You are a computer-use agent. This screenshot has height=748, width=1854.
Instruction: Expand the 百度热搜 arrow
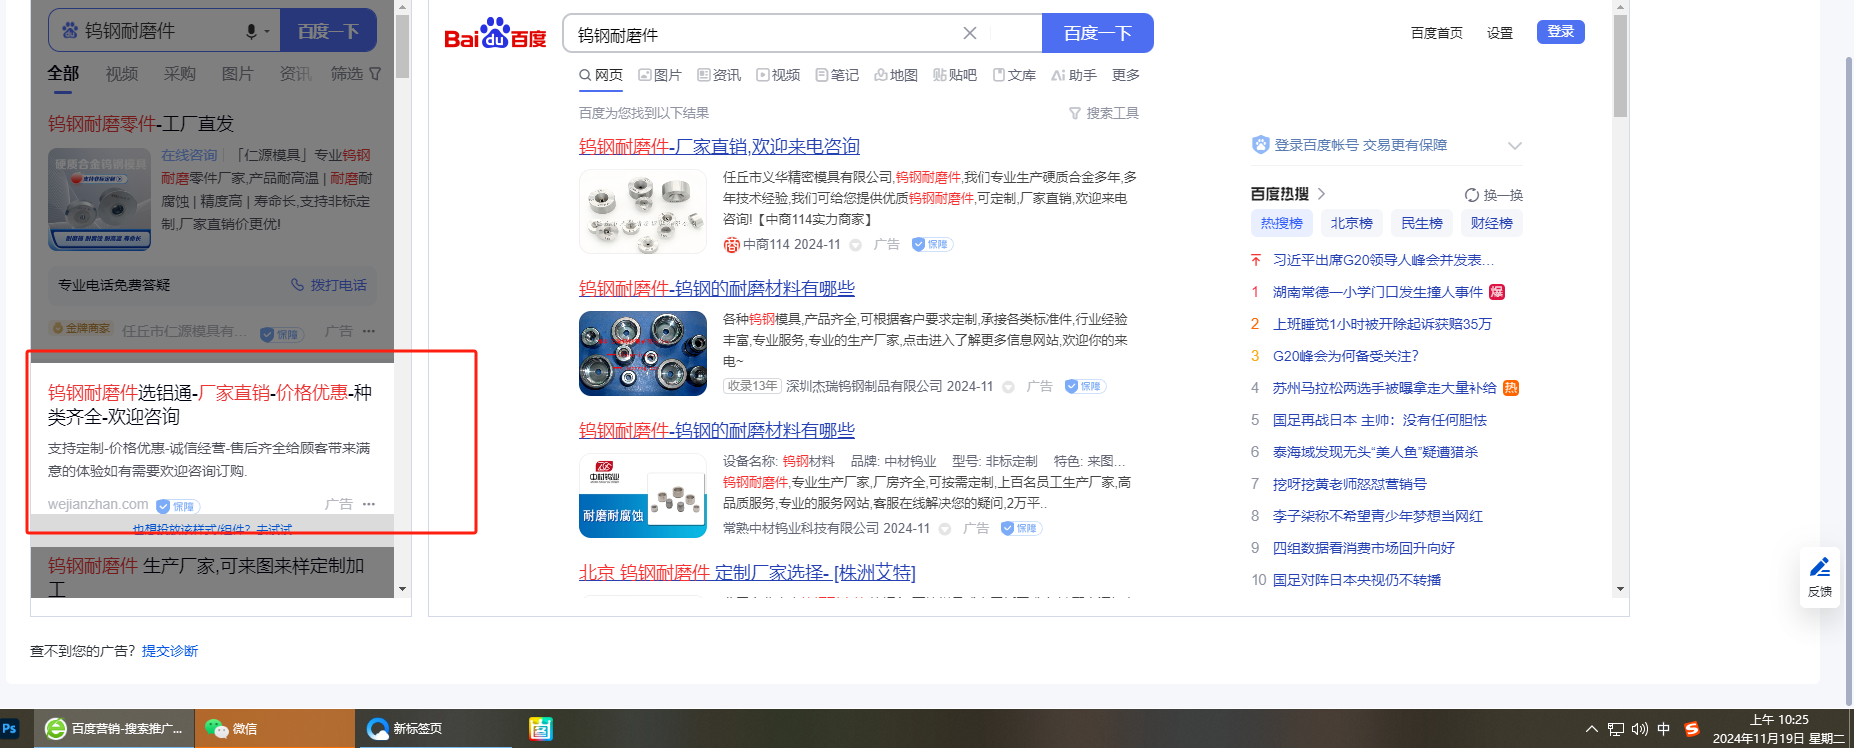coord(1321,194)
